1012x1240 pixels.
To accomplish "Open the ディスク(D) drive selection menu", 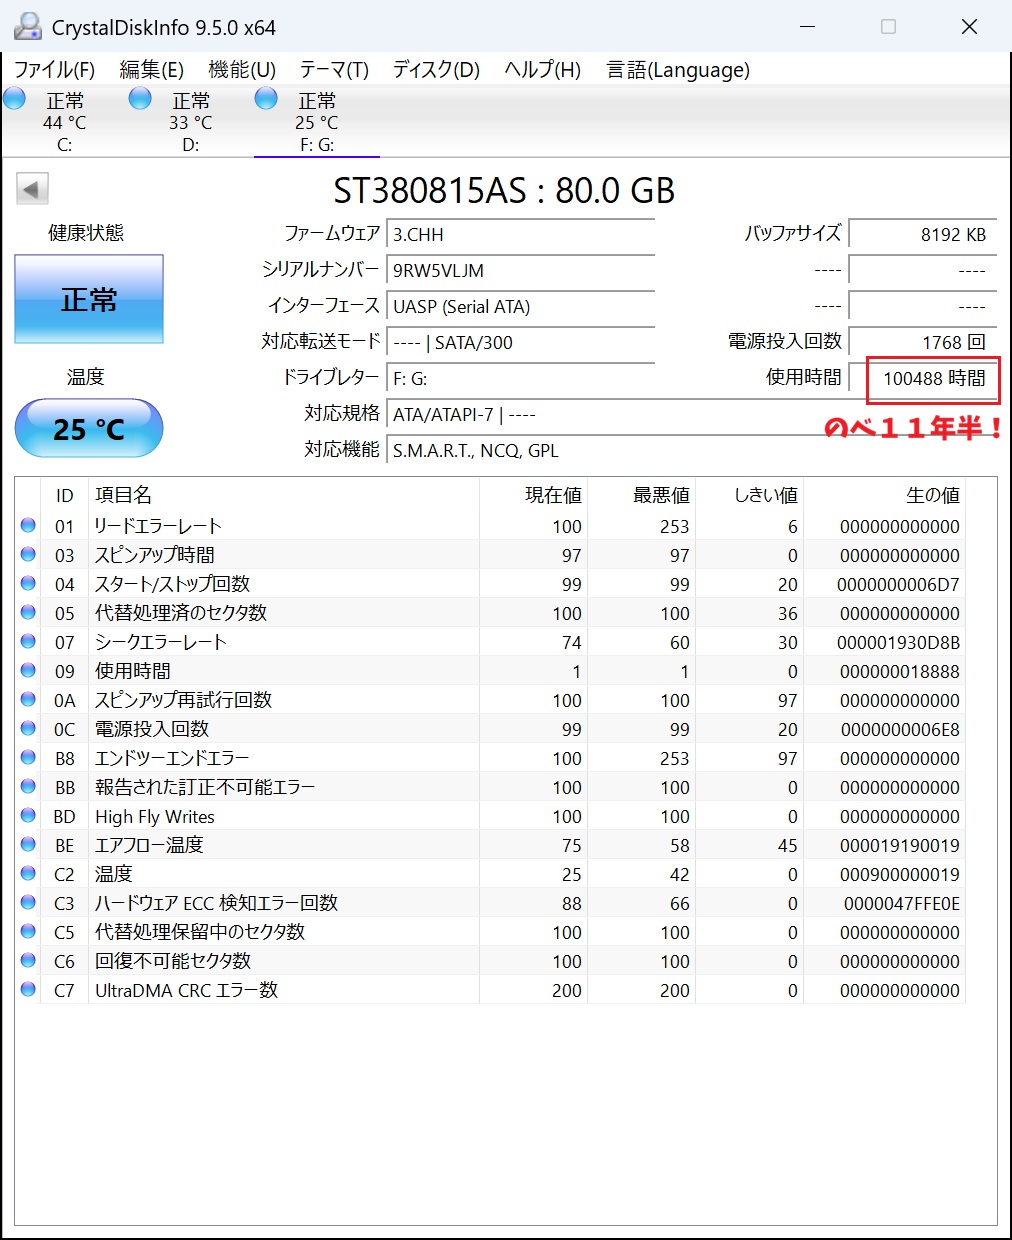I will 435,70.
